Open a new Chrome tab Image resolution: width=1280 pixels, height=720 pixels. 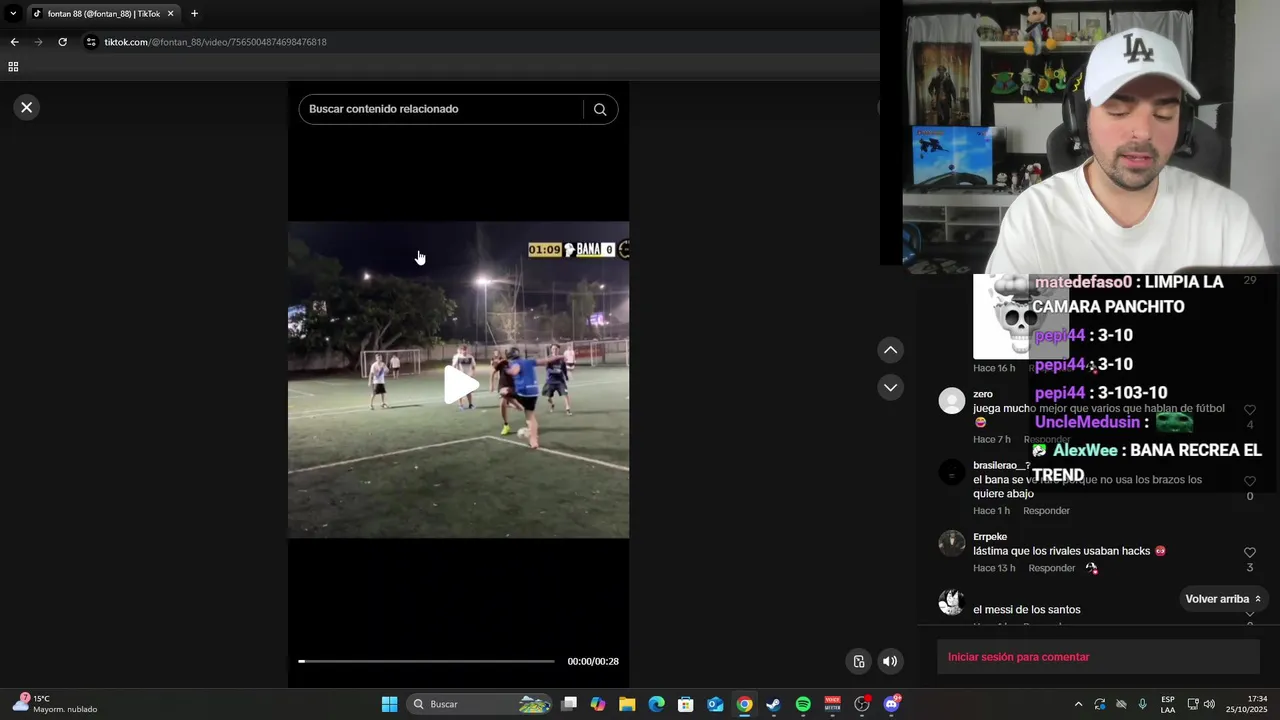click(194, 14)
